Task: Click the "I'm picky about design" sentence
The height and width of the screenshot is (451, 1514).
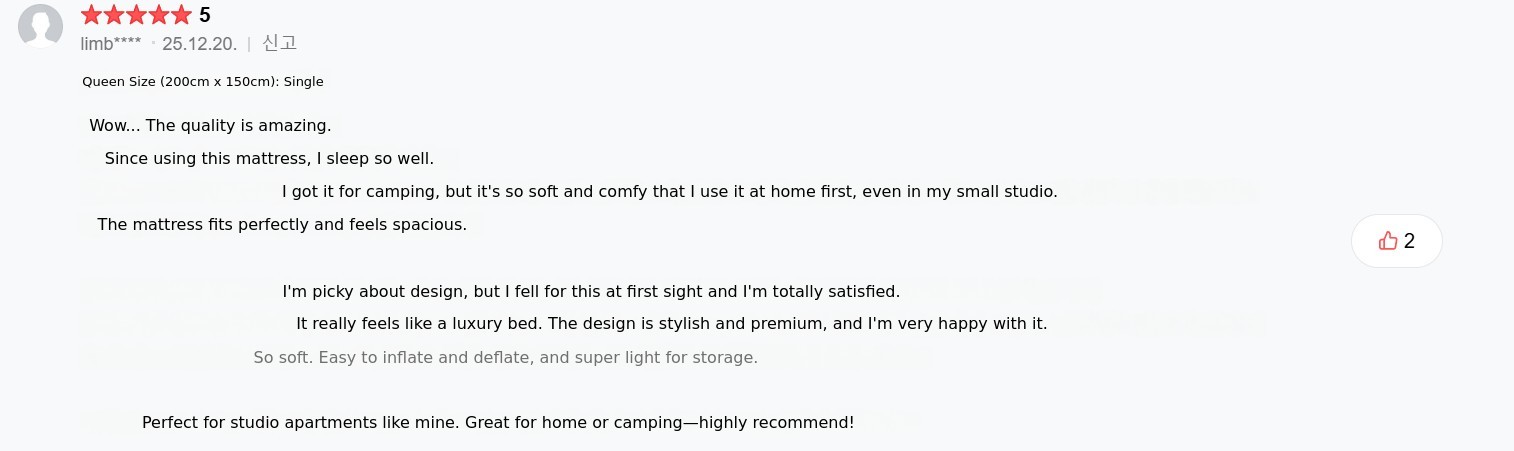Action: click(591, 292)
